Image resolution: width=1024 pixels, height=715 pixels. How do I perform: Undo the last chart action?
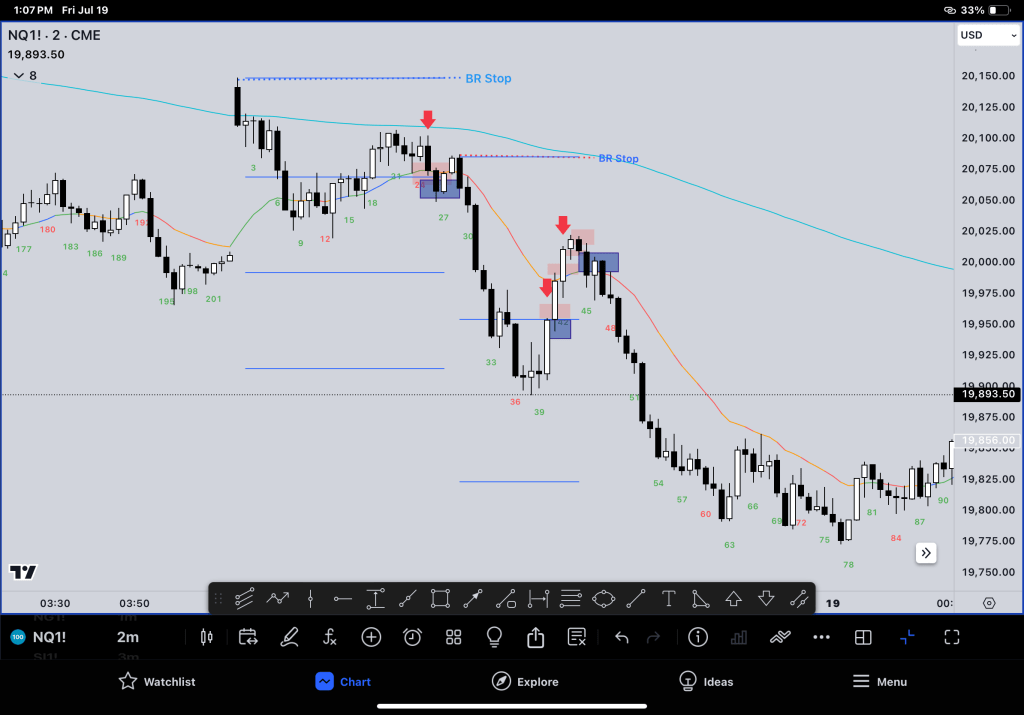pyautogui.click(x=621, y=637)
